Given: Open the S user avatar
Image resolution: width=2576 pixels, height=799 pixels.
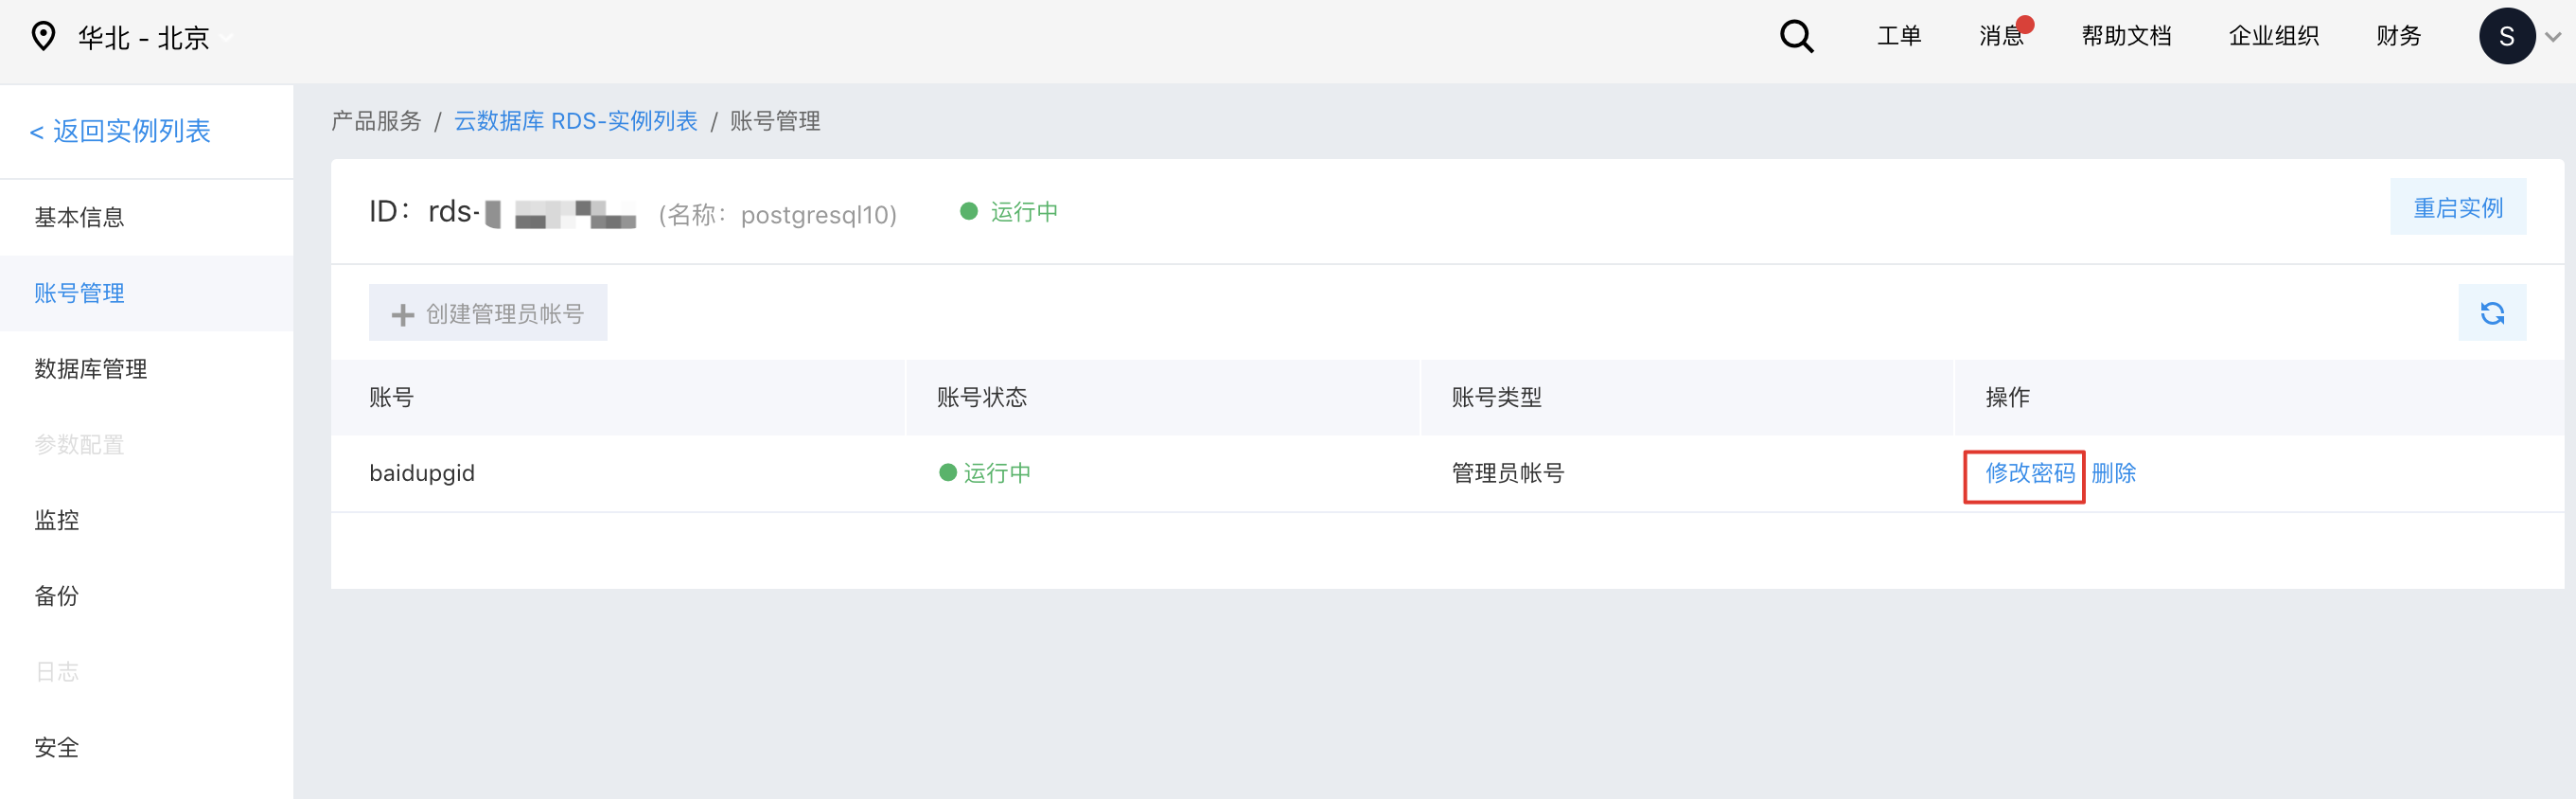Looking at the screenshot, I should (2506, 37).
